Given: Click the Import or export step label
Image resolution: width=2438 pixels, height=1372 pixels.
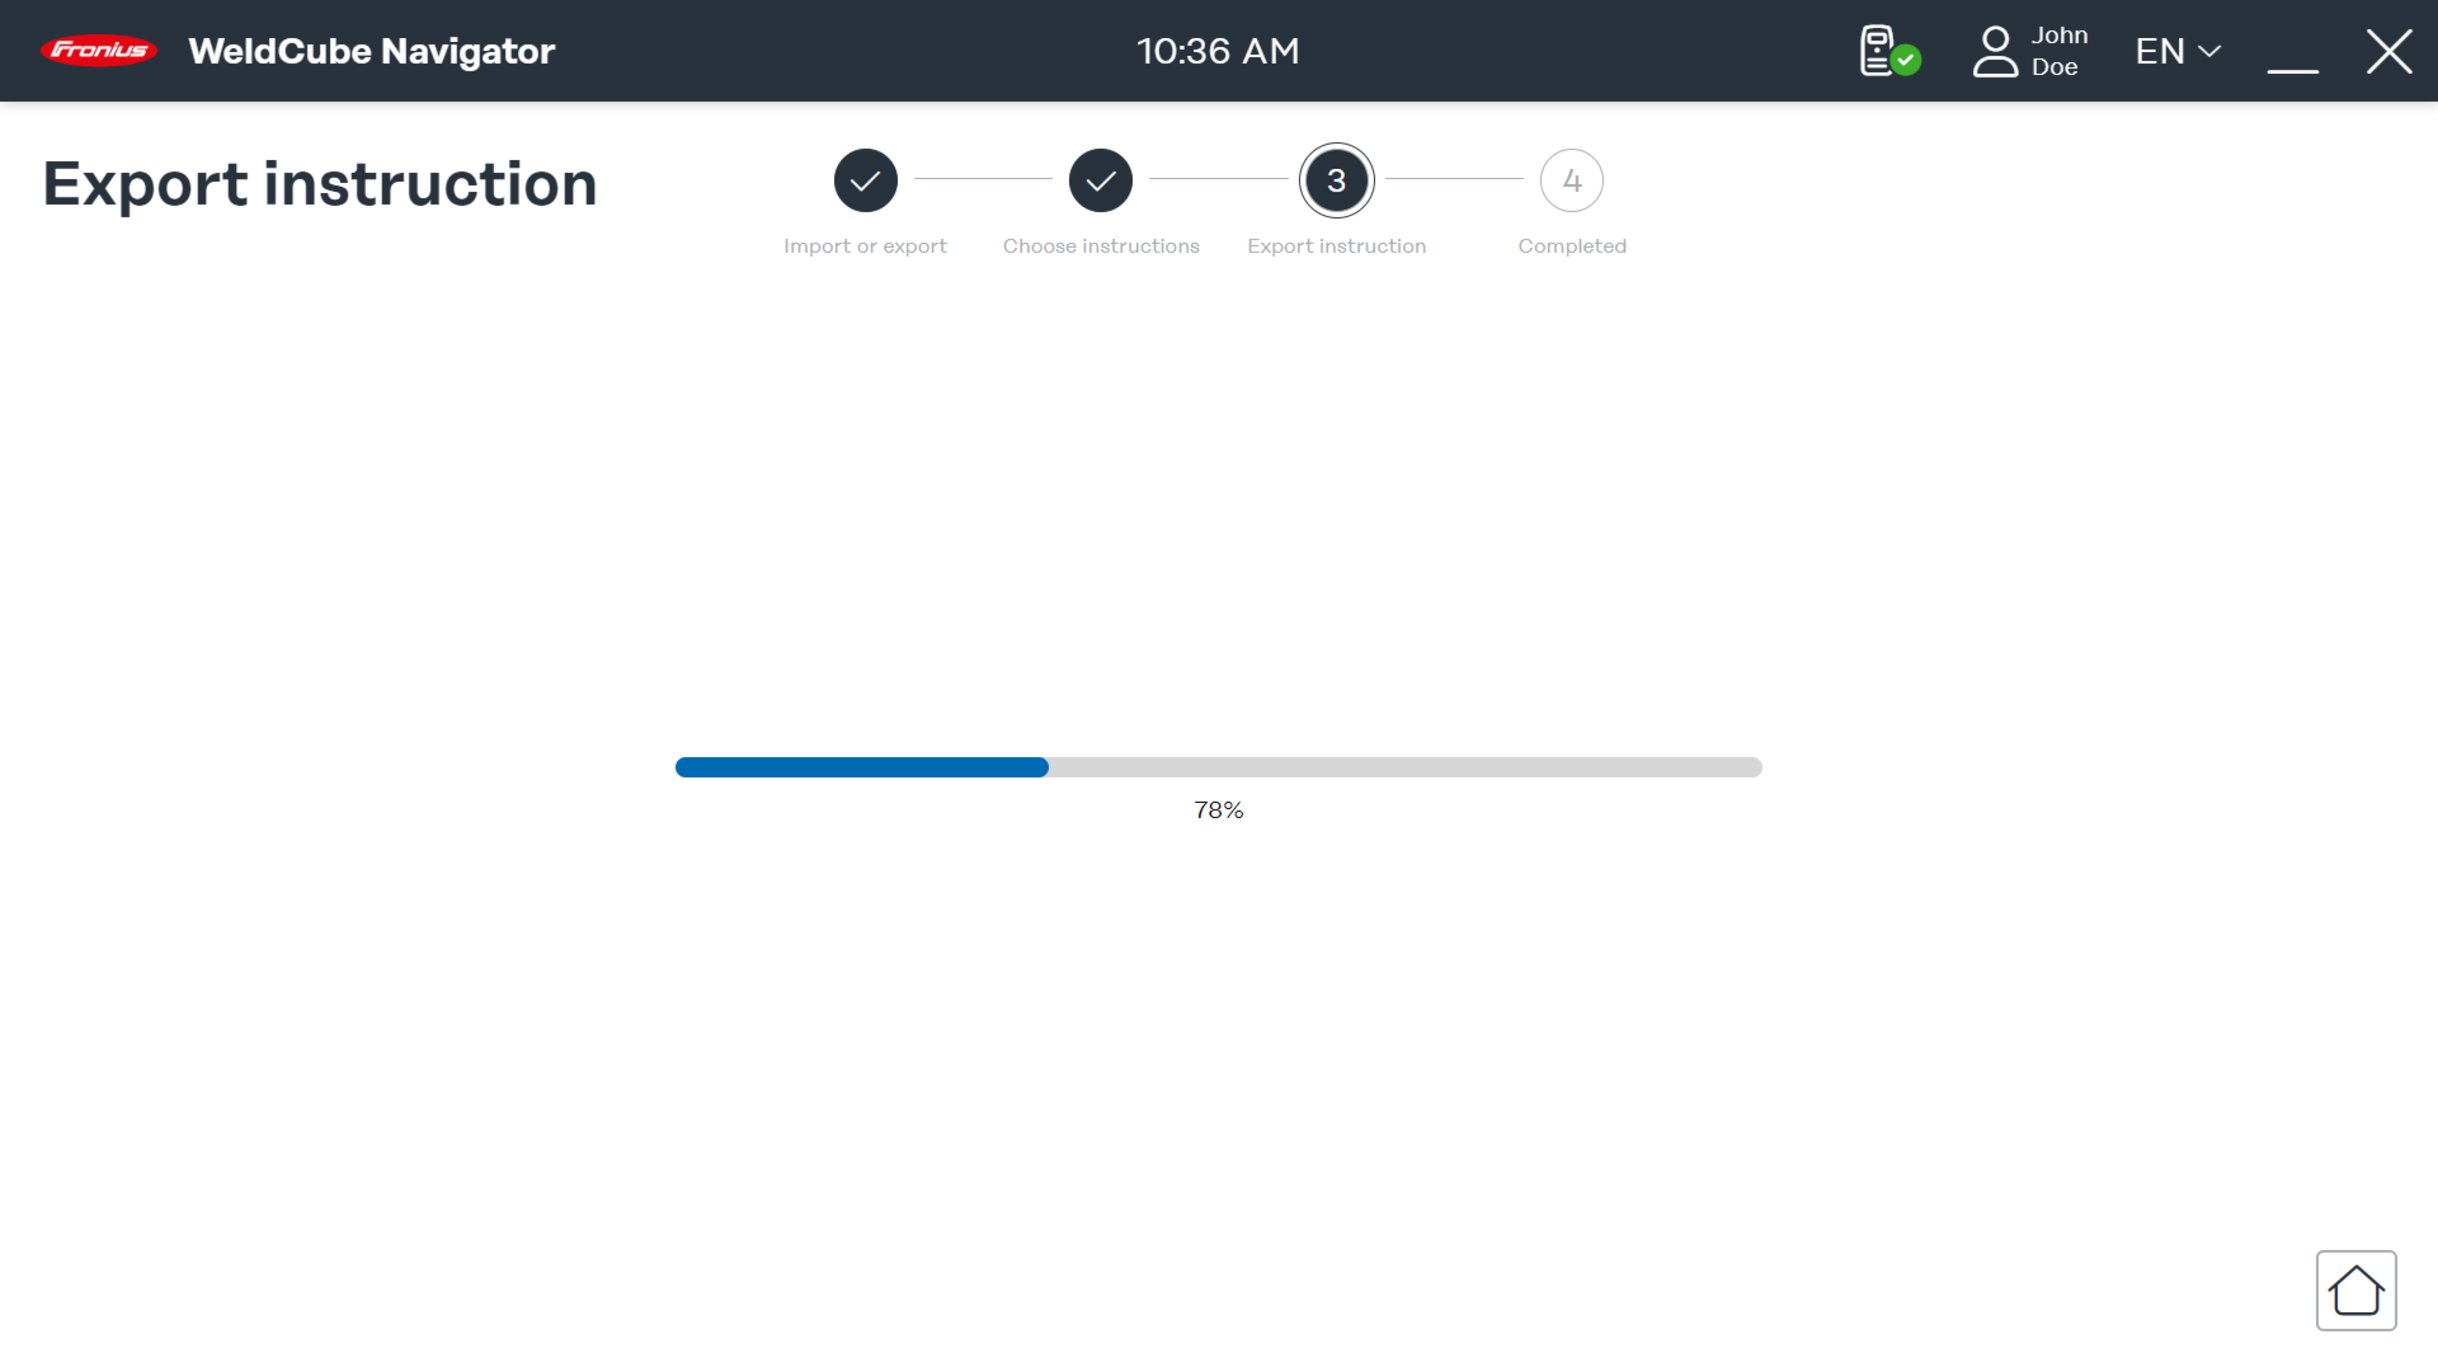Looking at the screenshot, I should pyautogui.click(x=865, y=246).
